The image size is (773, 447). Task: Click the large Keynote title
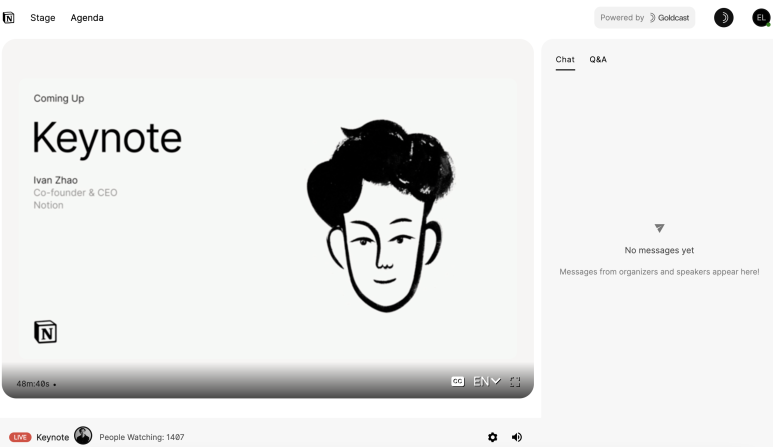pyautogui.click(x=107, y=138)
